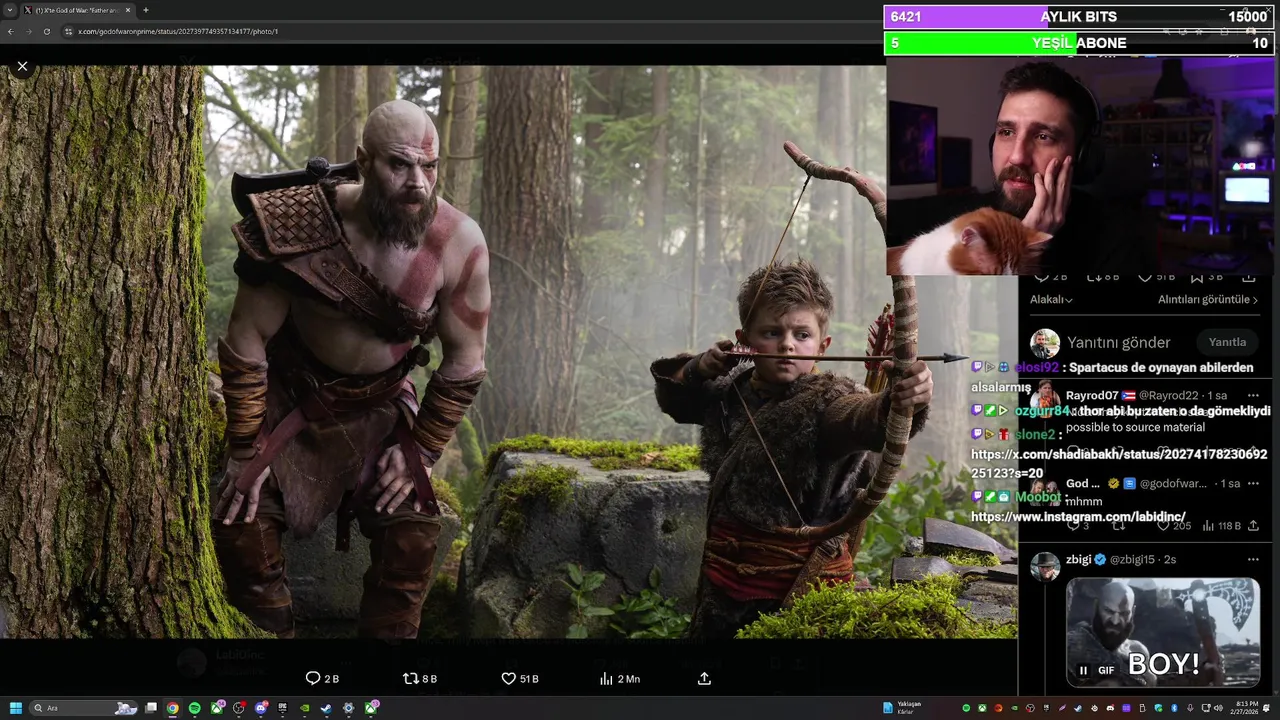
Task: Click the Bluetooth tray icon
Action: [x=1174, y=708]
